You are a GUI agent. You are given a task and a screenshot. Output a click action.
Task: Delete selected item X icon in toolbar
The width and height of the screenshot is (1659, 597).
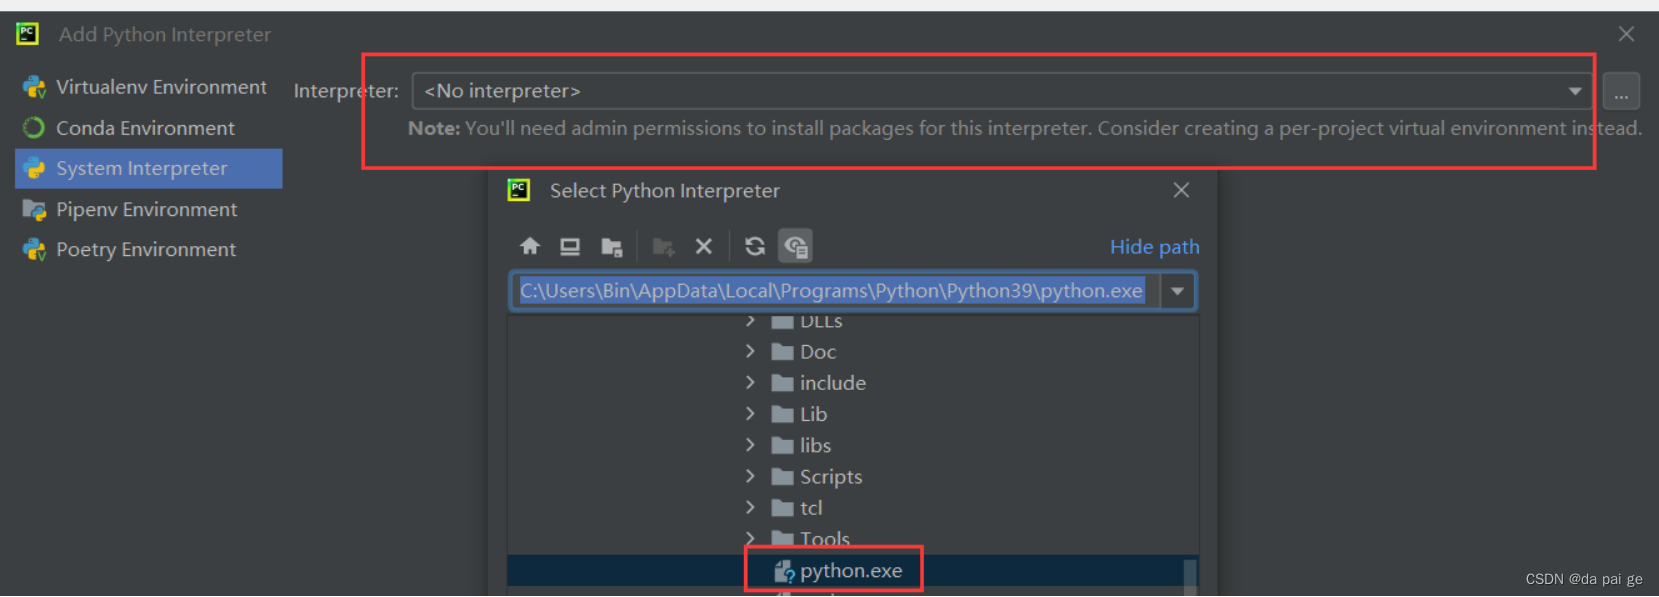click(704, 246)
